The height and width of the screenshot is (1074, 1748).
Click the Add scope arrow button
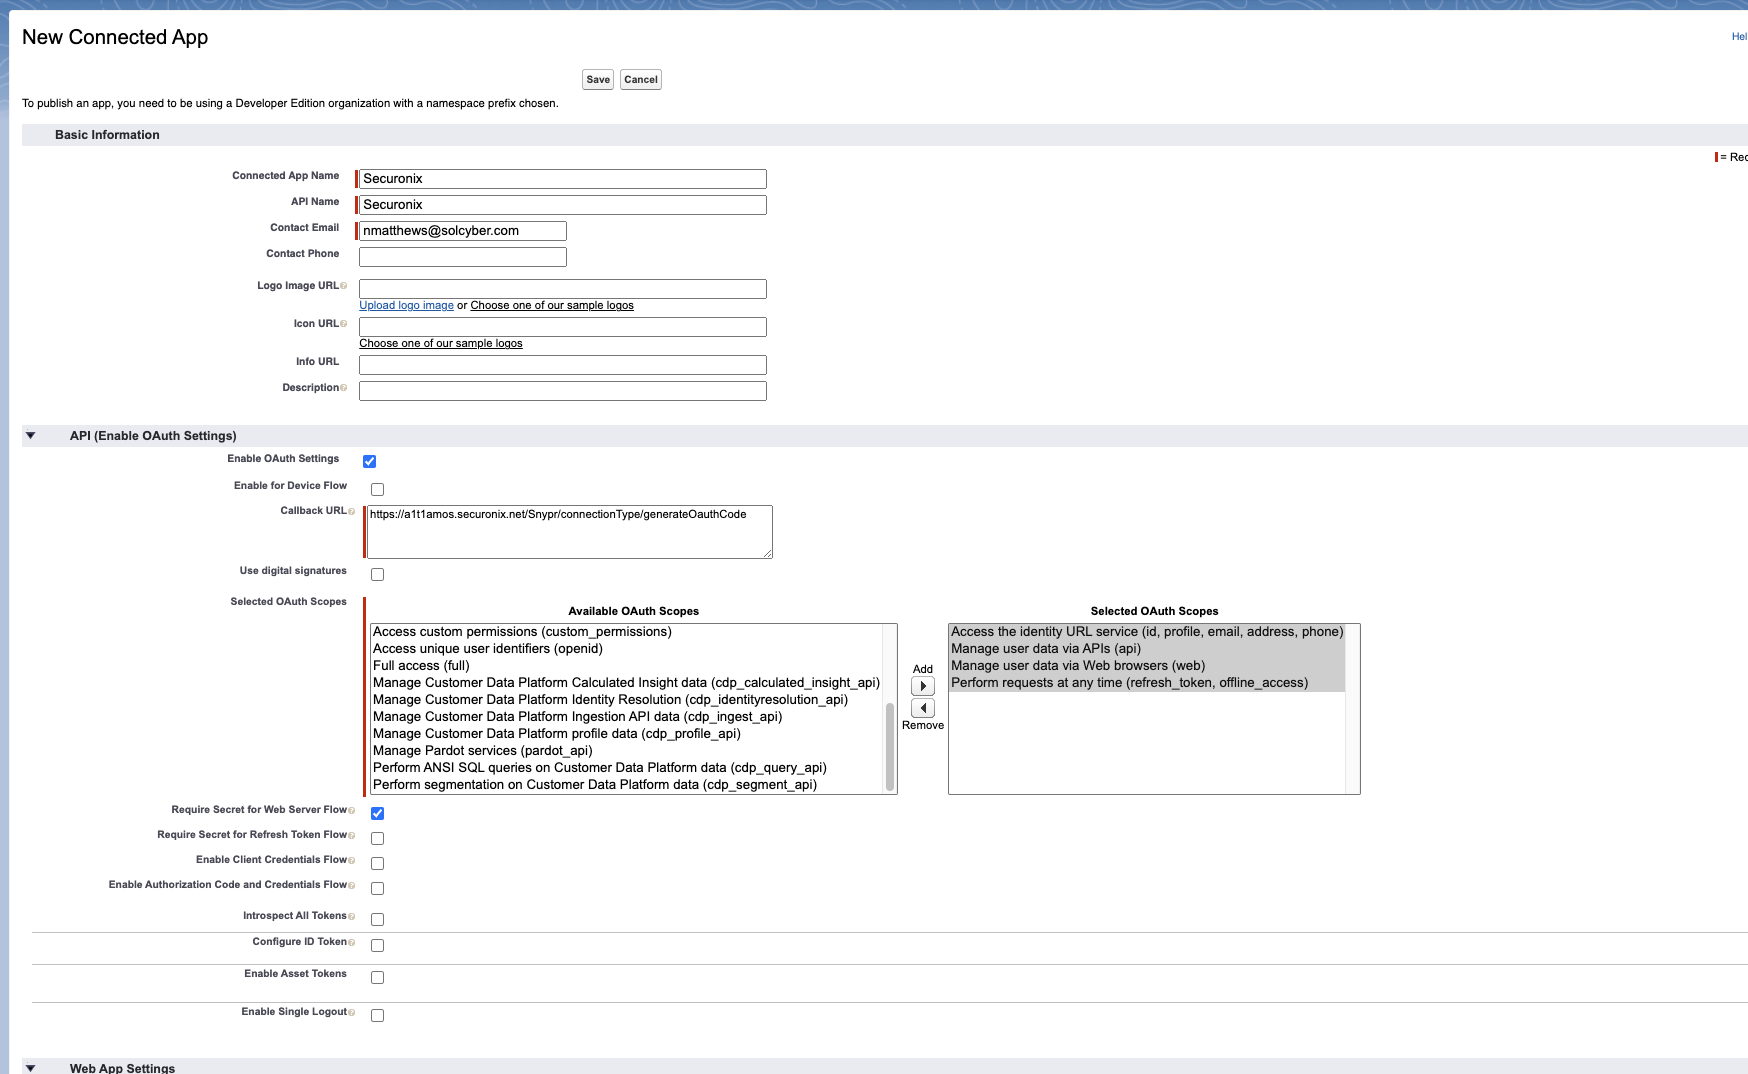(922, 686)
